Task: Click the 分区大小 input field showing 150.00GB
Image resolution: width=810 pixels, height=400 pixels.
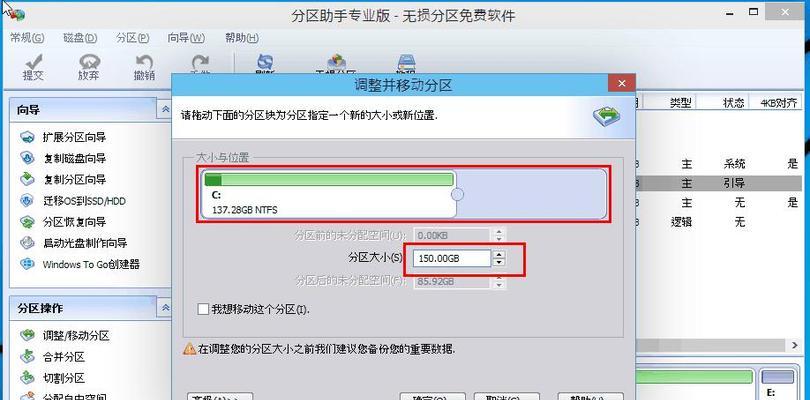Action: 452,258
